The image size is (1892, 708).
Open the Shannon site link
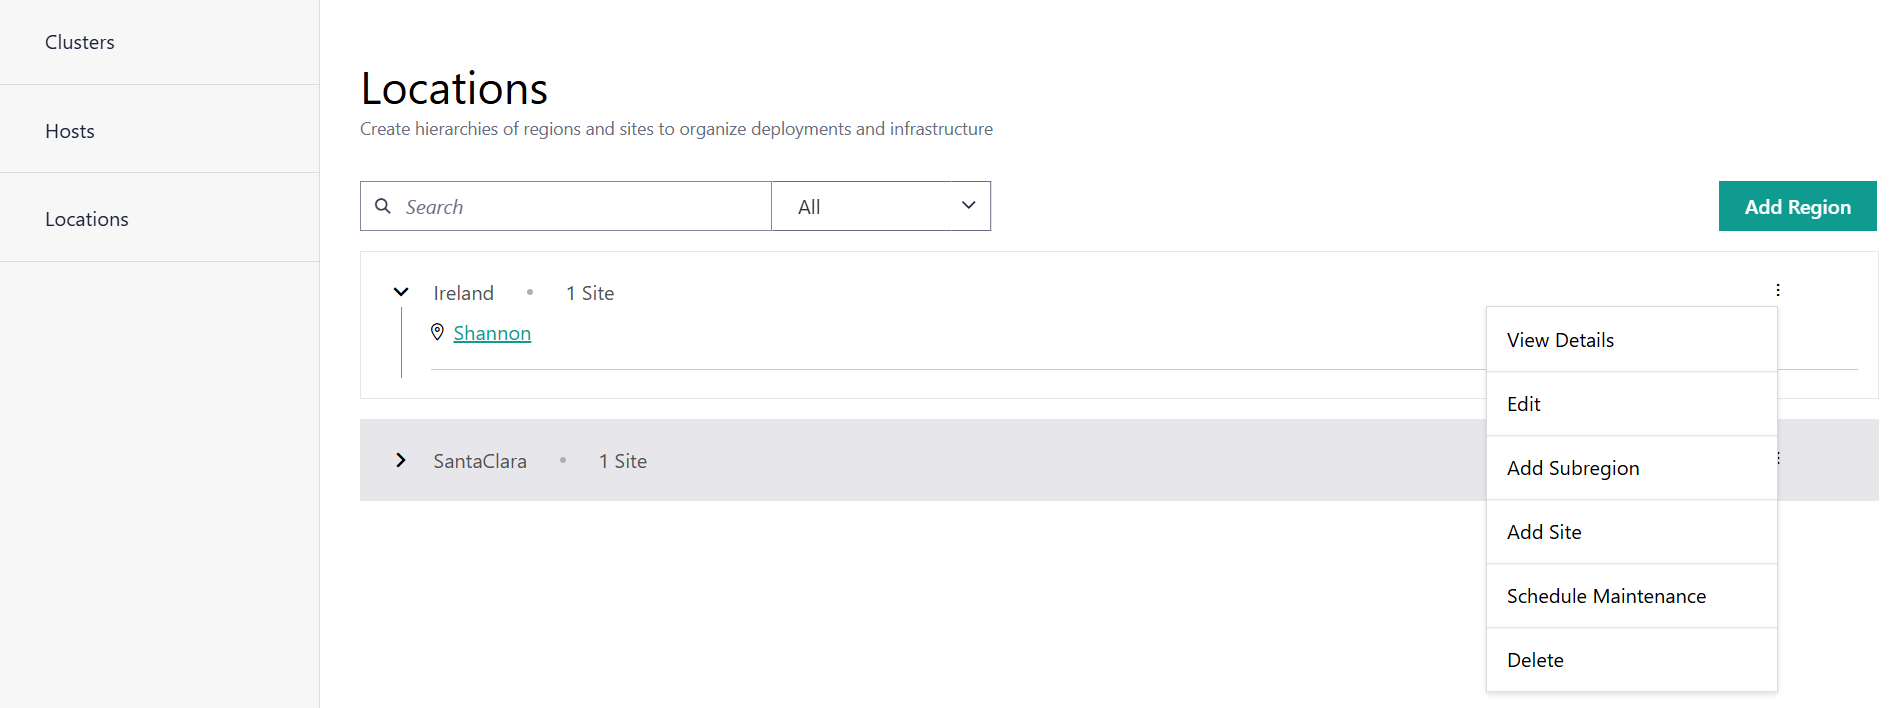coord(492,333)
